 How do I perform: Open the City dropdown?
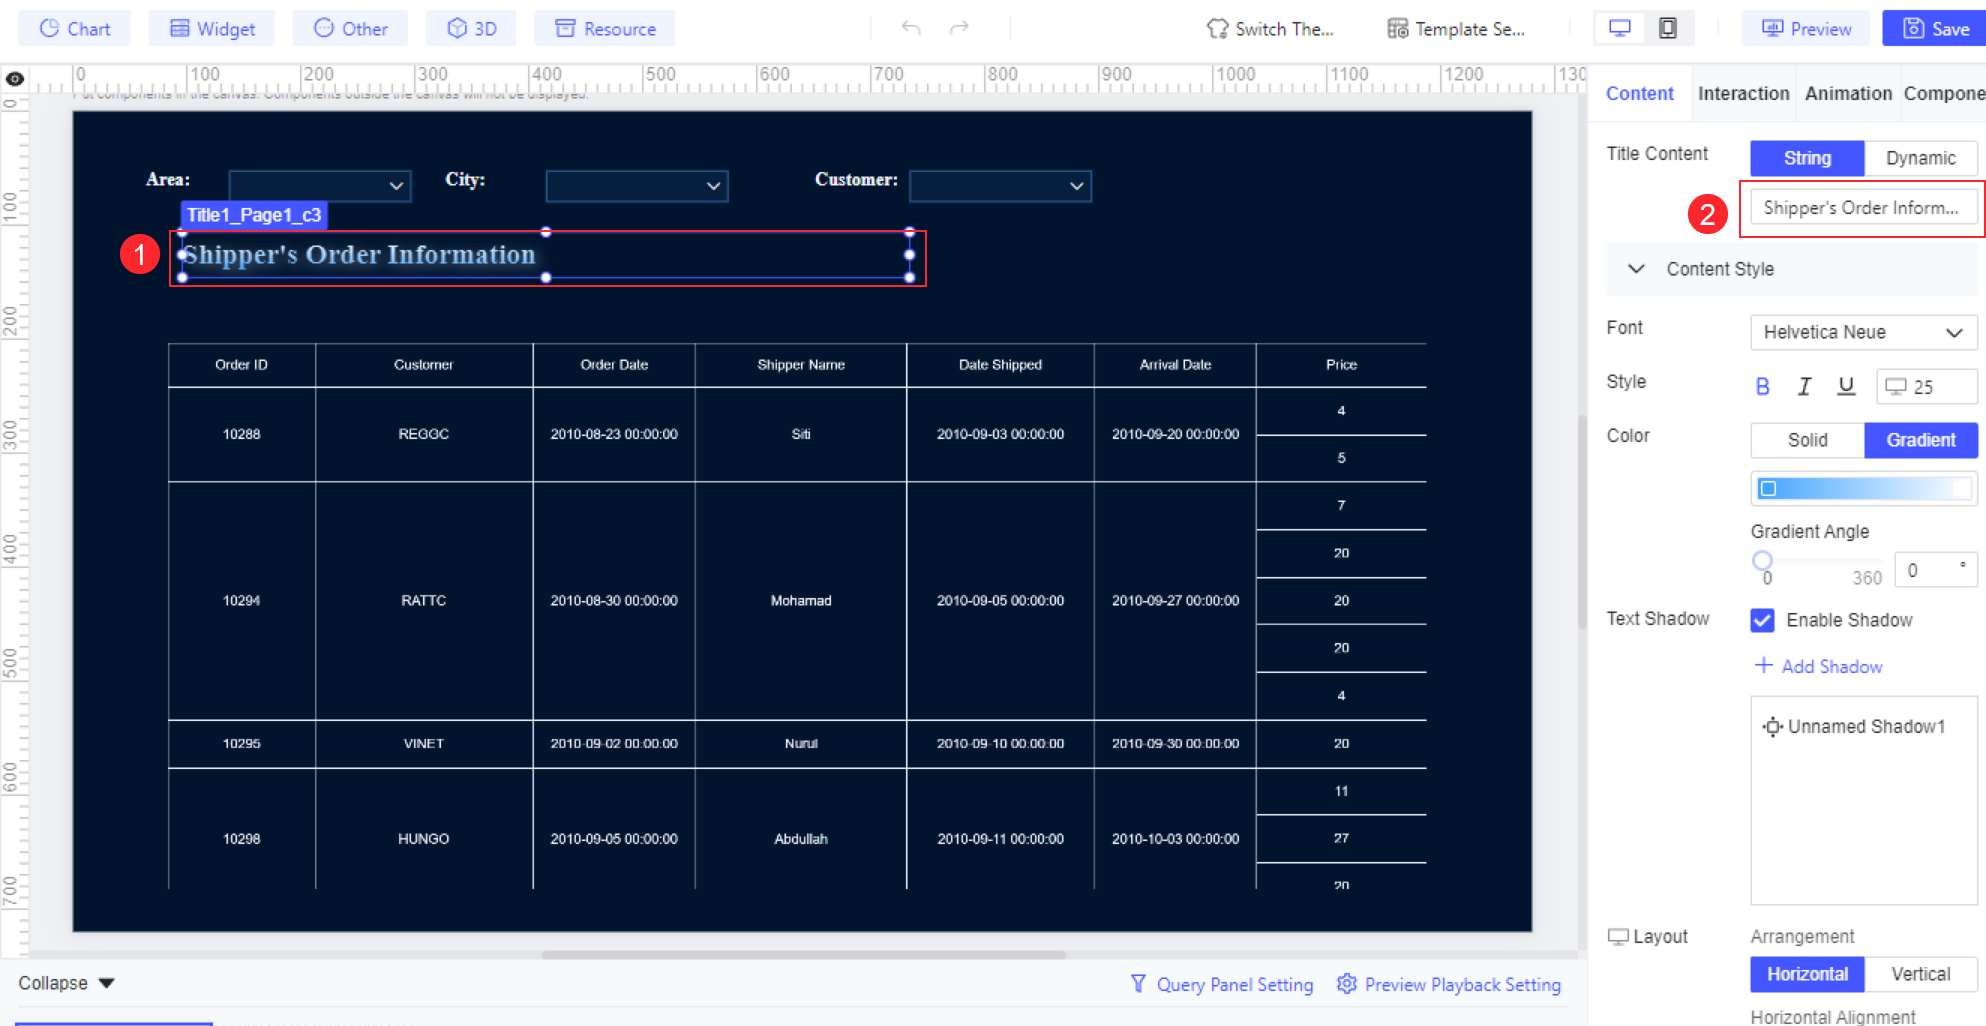point(637,186)
